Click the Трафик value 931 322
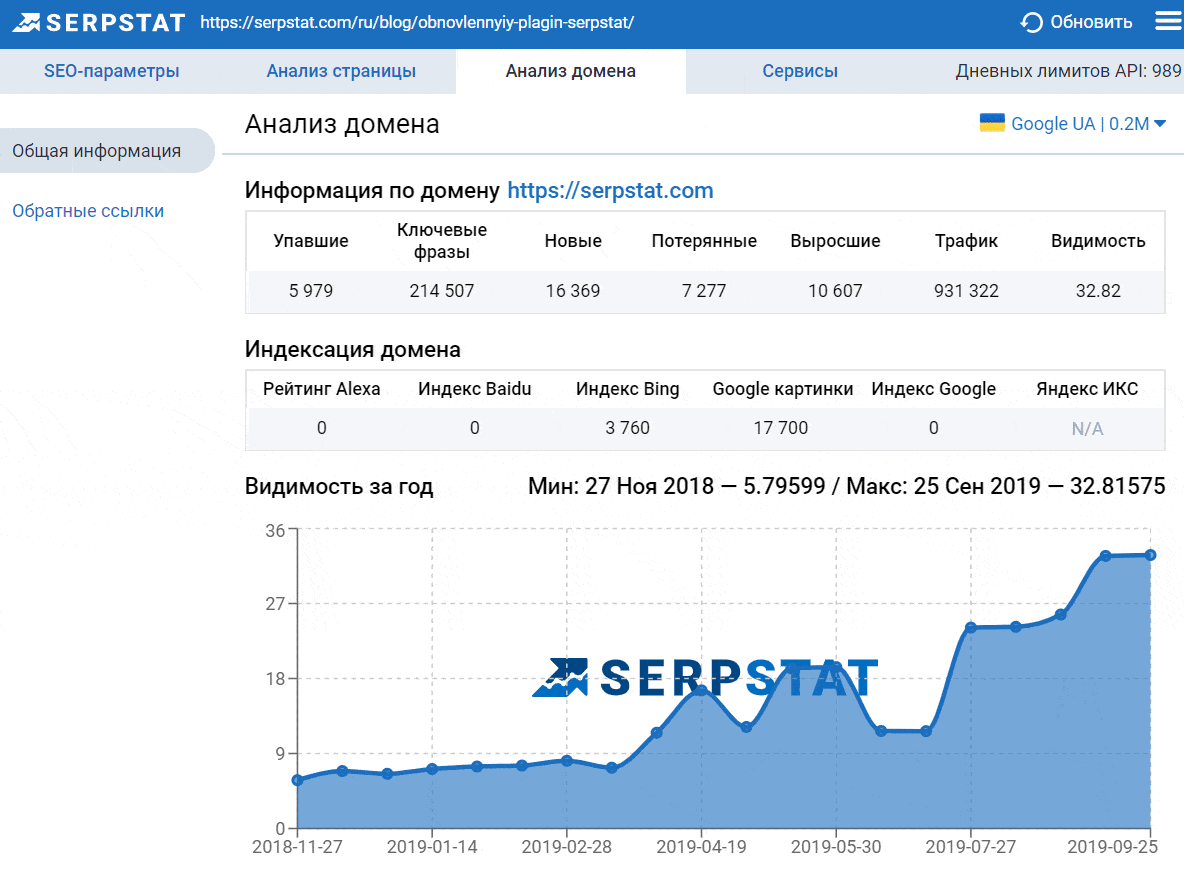This screenshot has width=1184, height=893. pyautogui.click(x=967, y=291)
